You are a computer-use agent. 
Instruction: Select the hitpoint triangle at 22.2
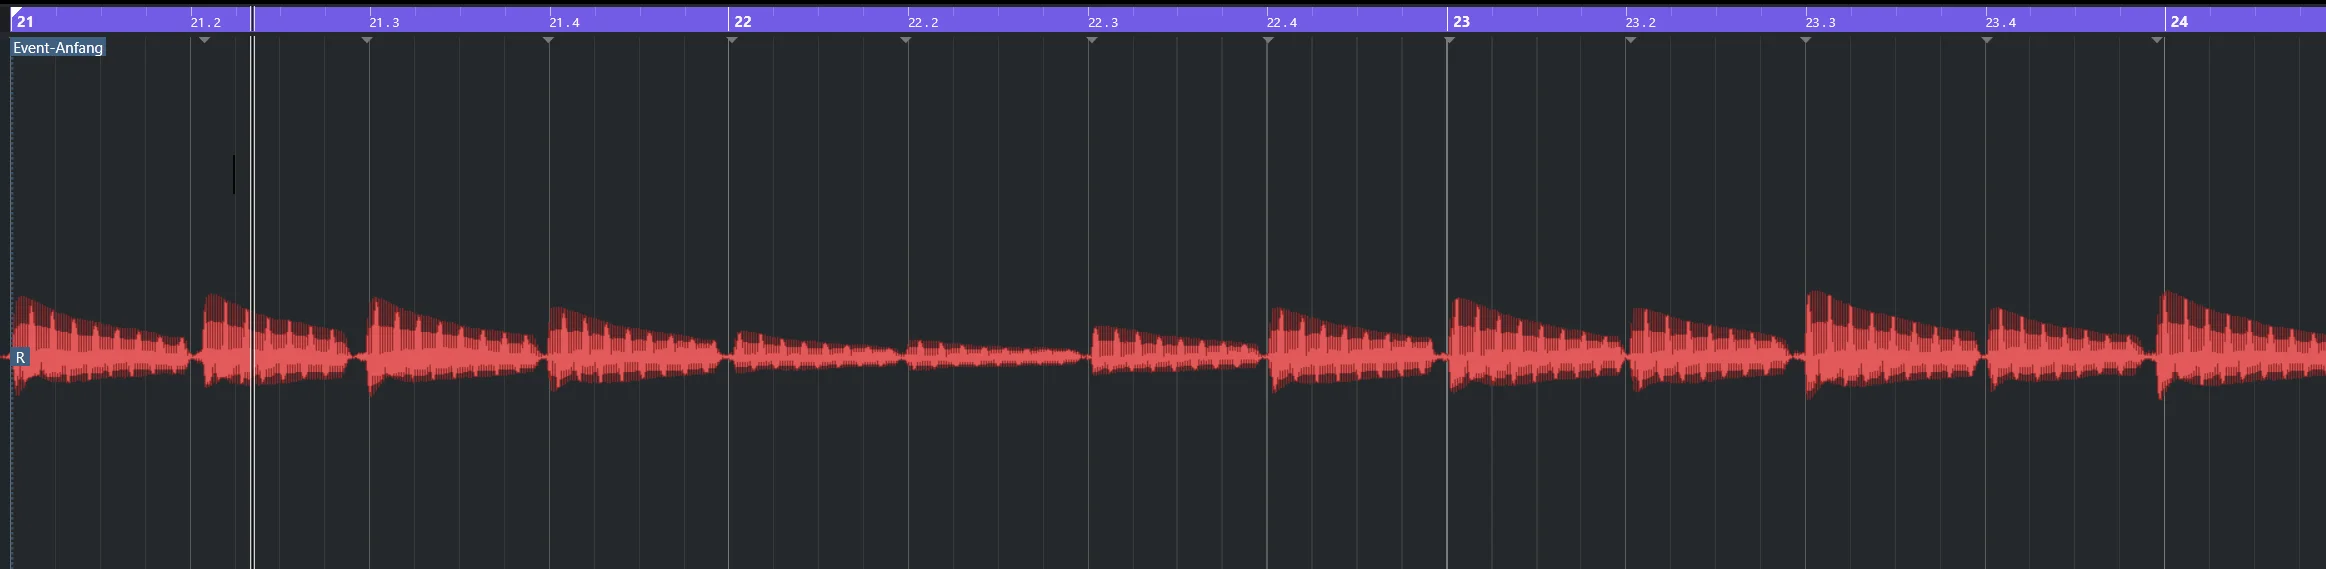point(906,40)
